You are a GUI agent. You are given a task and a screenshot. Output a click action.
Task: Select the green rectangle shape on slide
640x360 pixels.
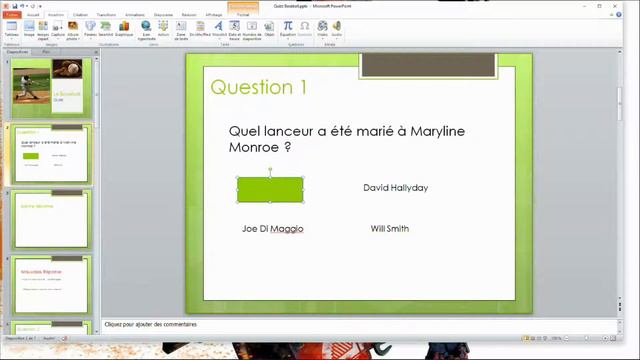(x=270, y=189)
